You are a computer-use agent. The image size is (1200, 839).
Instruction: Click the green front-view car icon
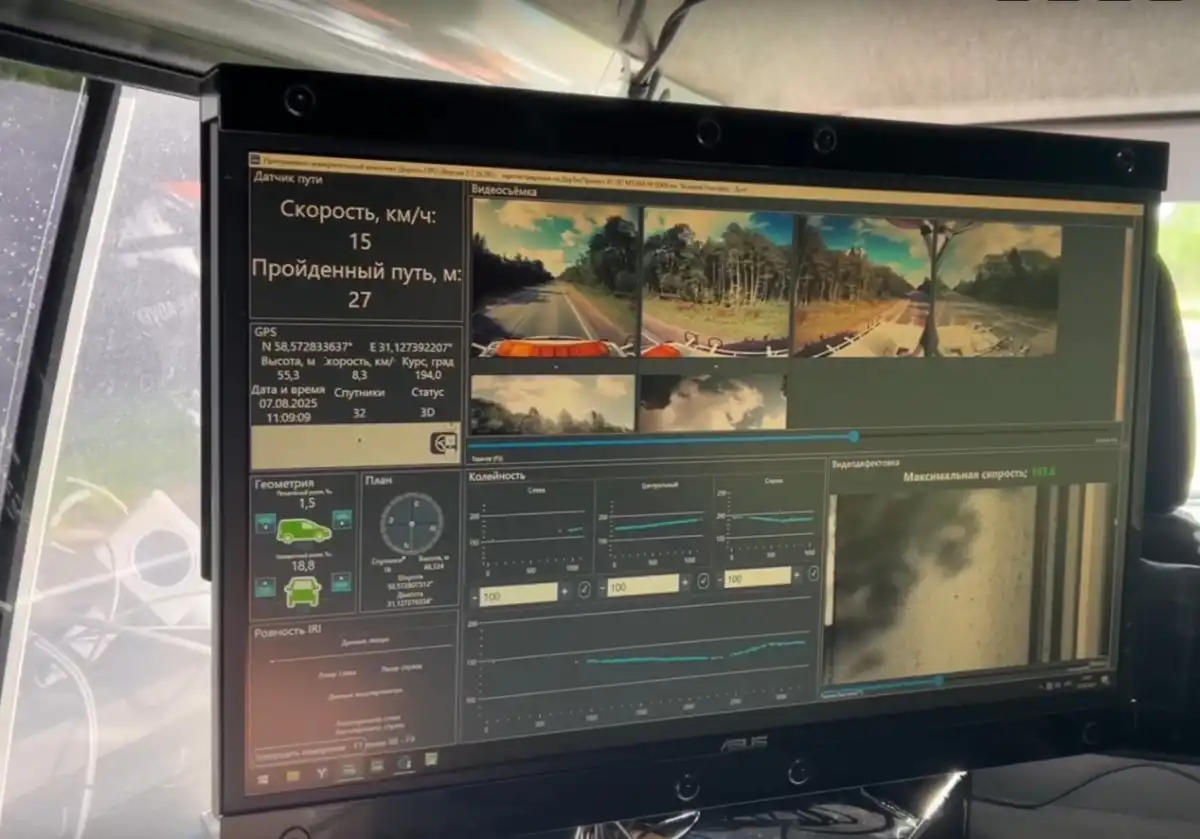[x=302, y=592]
